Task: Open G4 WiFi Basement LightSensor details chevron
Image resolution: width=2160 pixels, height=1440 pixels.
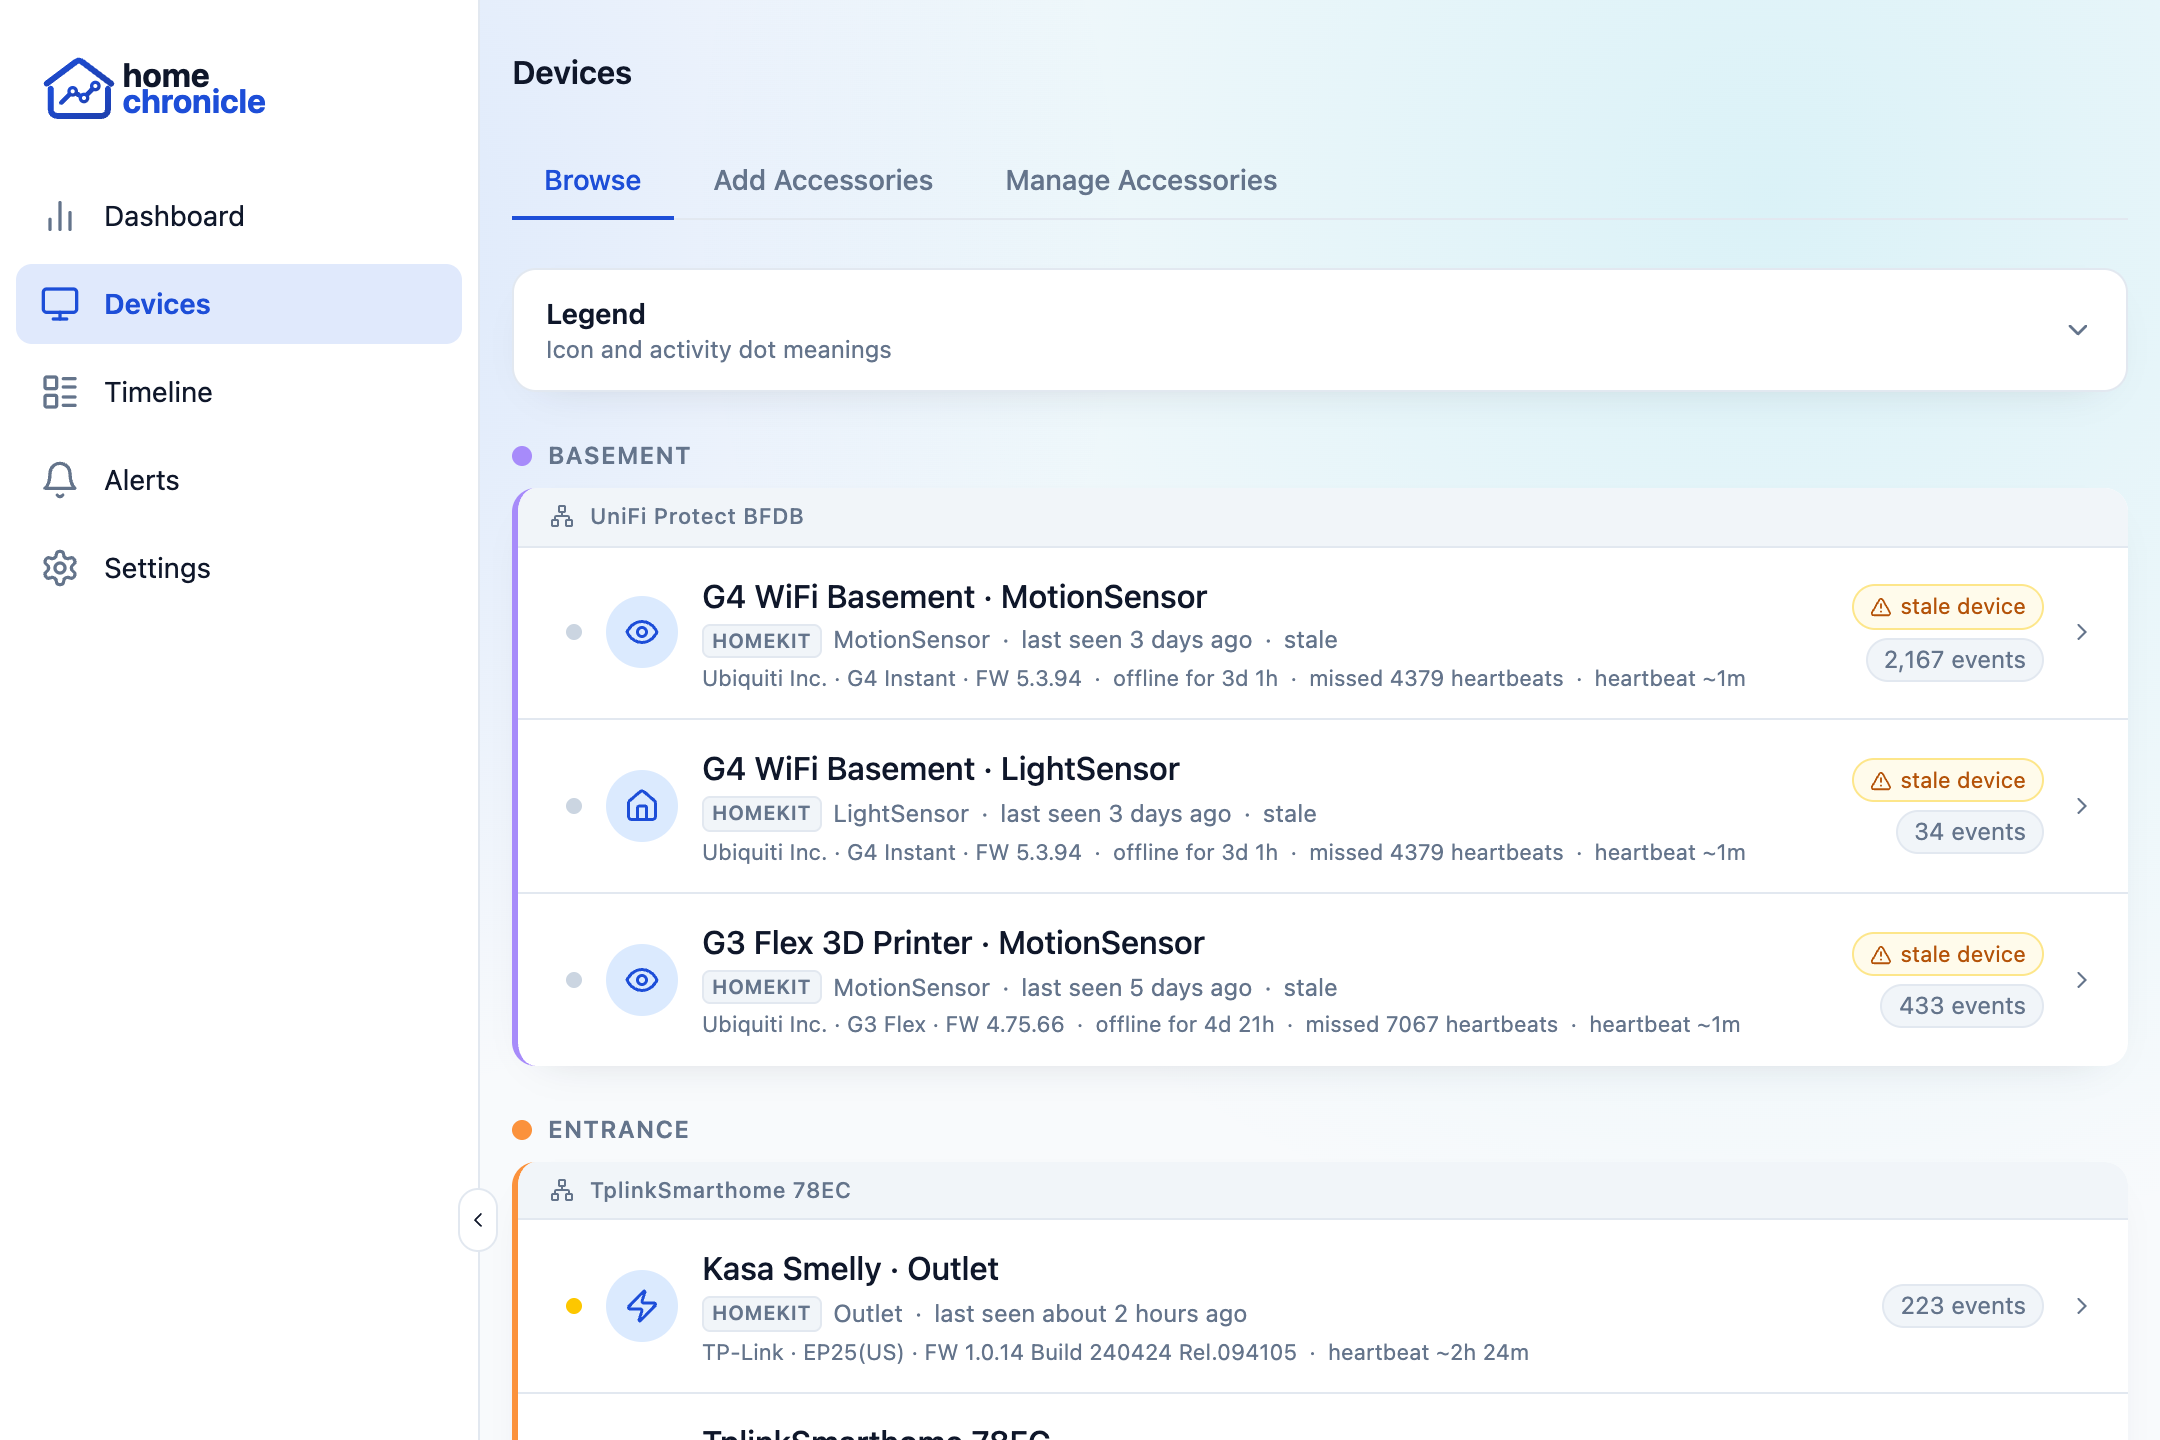Action: [2082, 806]
